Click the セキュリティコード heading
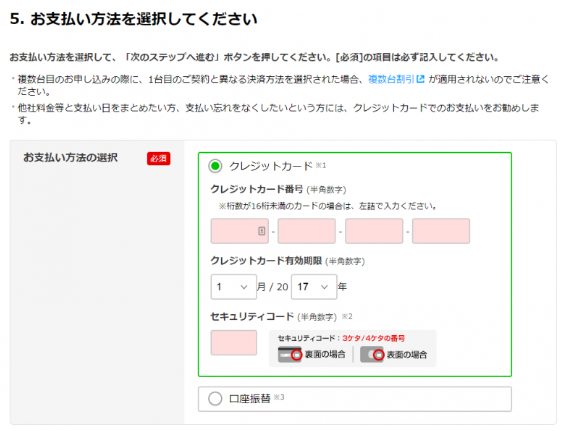The image size is (563, 431). pyautogui.click(x=252, y=316)
